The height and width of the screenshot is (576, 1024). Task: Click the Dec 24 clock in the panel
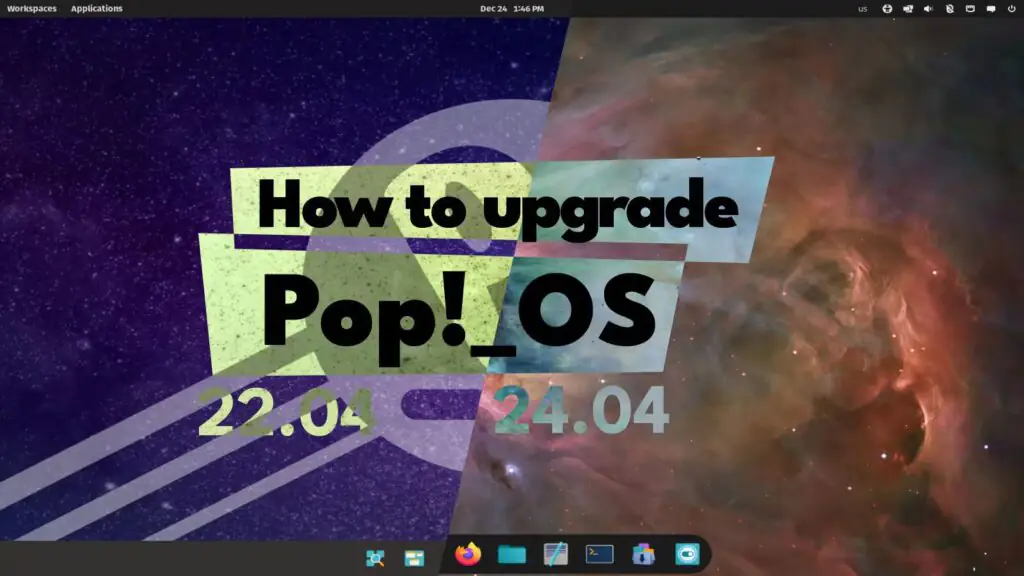(494, 8)
